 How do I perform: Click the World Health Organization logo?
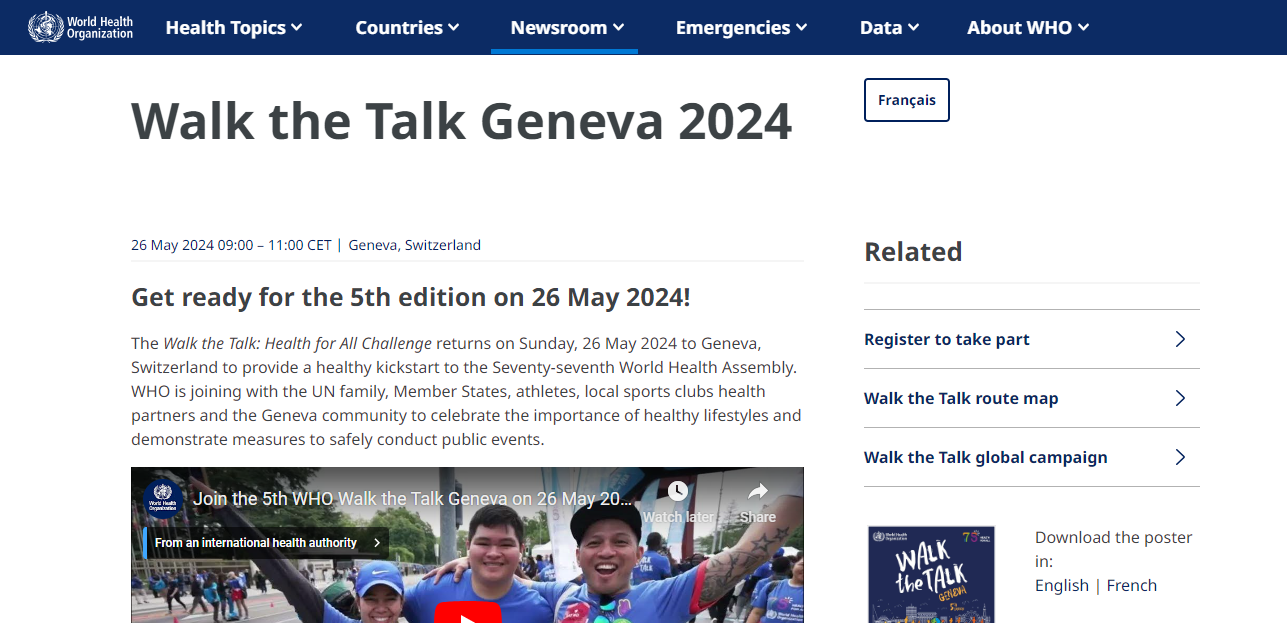click(x=80, y=27)
